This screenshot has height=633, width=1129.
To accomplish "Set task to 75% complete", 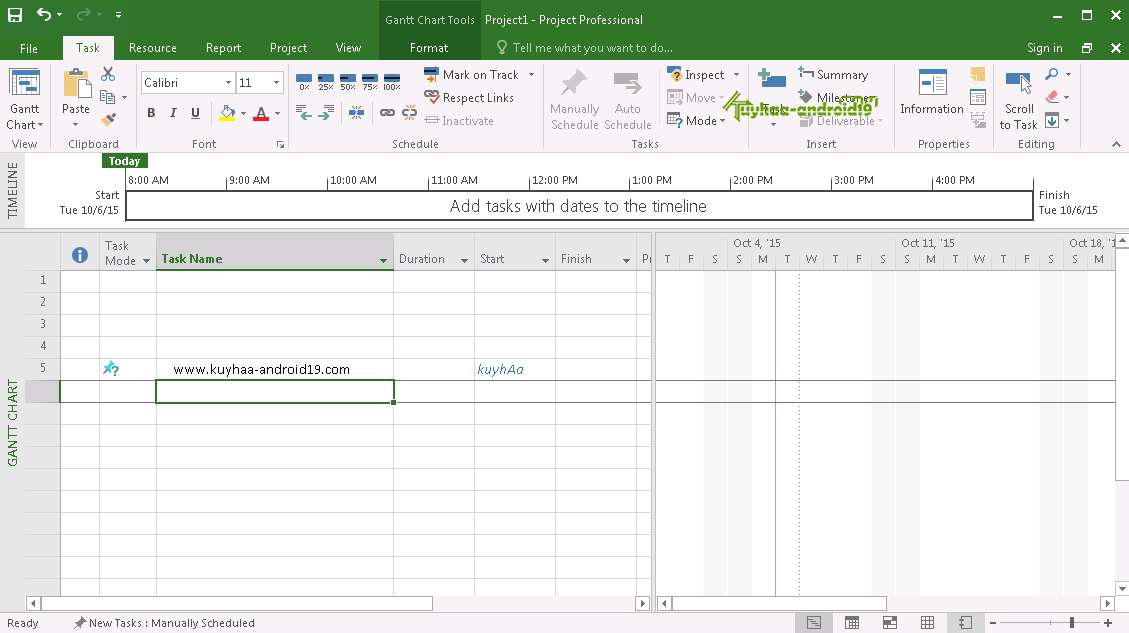I will point(370,81).
